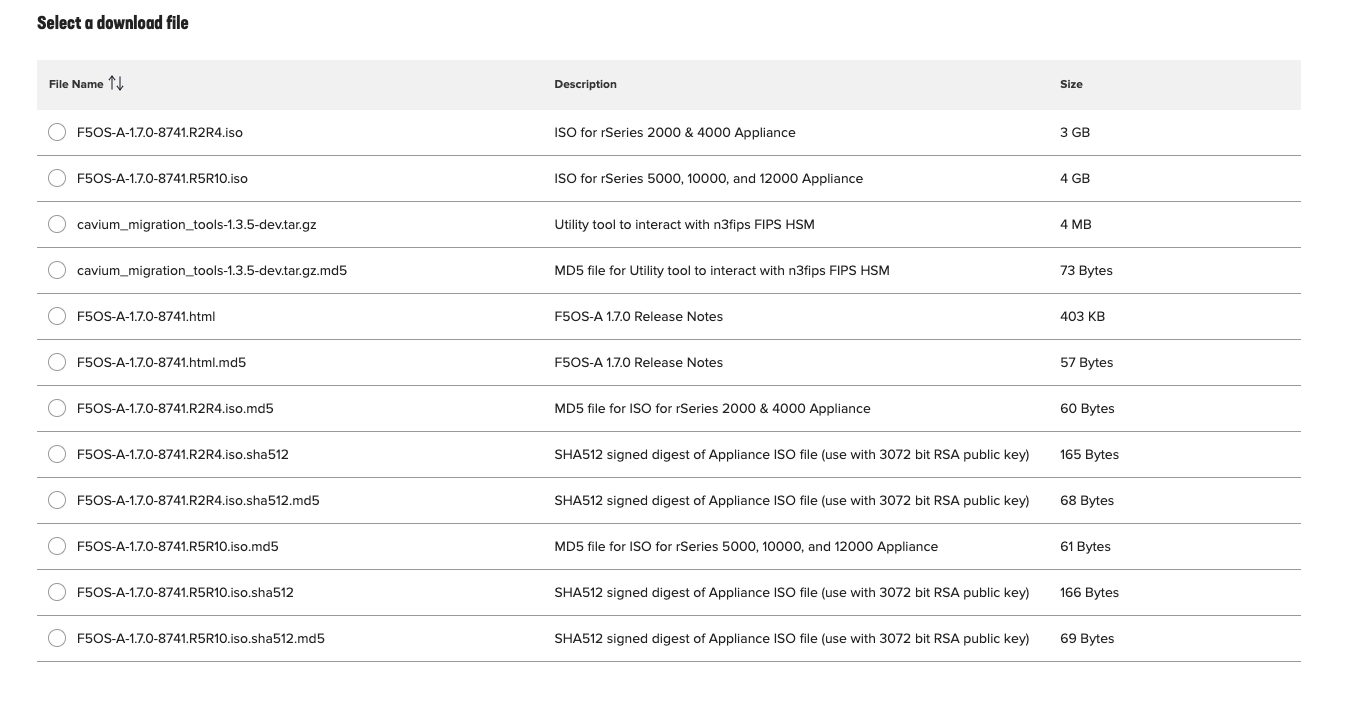Click the 'Select a download file' heading
The image size is (1352, 708).
113,22
